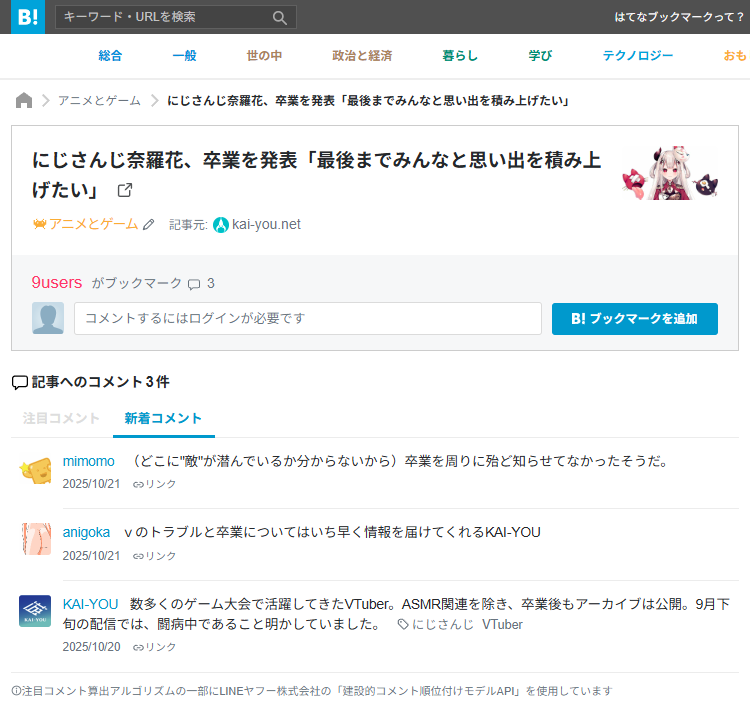Open the テクノロジー category menu
Screen dimensions: 750x720
pos(637,56)
